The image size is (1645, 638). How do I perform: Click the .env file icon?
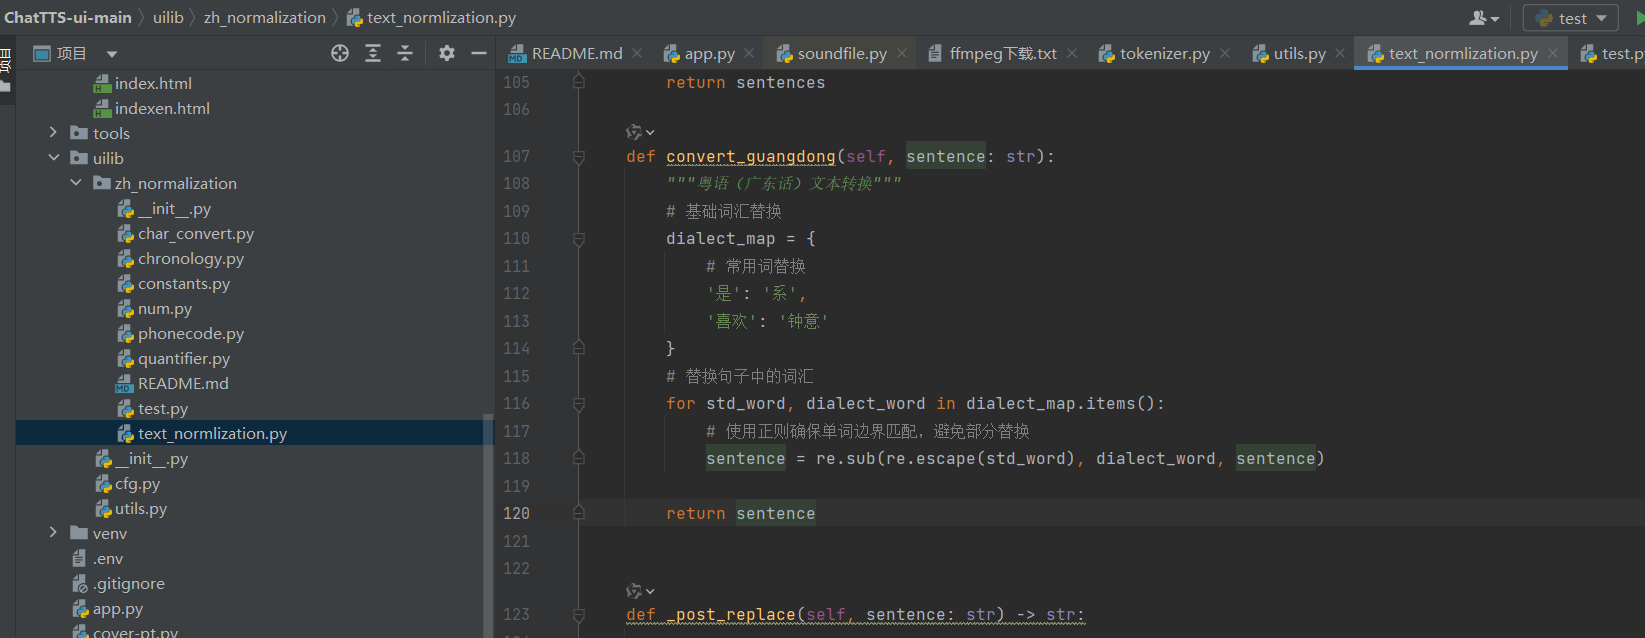[x=79, y=559]
